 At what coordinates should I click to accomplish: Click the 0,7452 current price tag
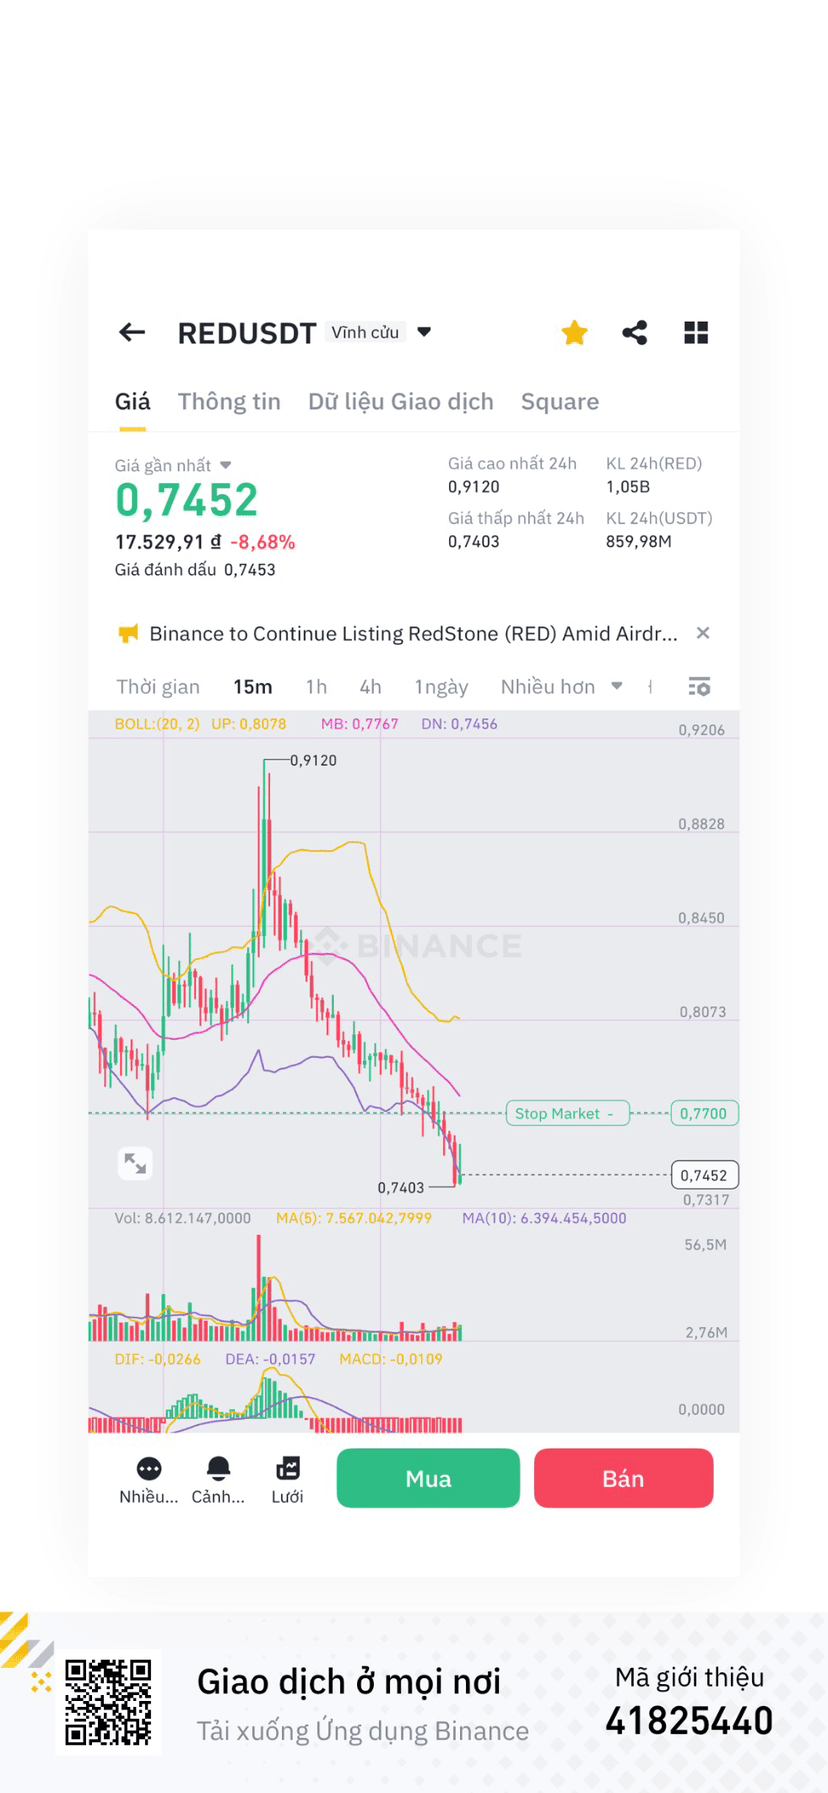pos(704,1175)
